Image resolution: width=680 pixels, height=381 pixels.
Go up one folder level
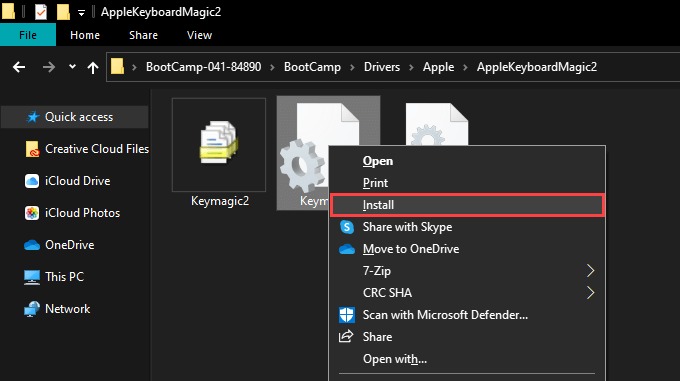click(93, 67)
